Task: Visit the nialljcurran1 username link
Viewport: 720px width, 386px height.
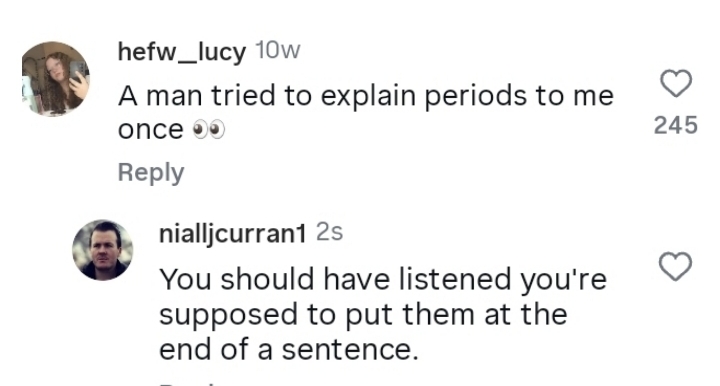Action: [x=232, y=234]
